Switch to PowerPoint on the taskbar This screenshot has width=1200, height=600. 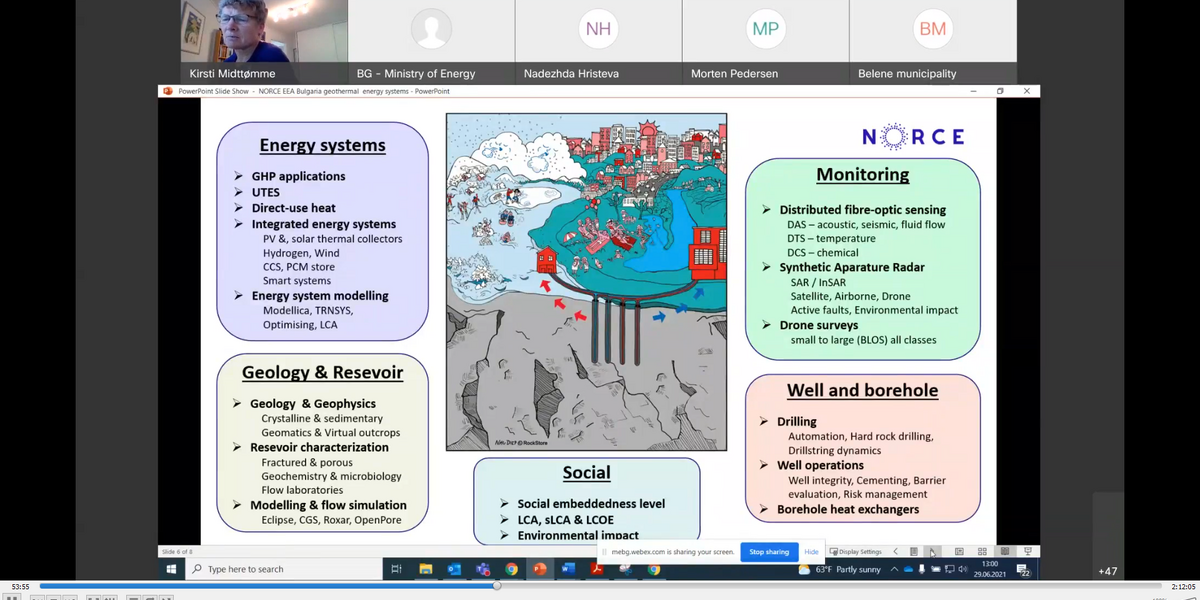tap(540, 569)
